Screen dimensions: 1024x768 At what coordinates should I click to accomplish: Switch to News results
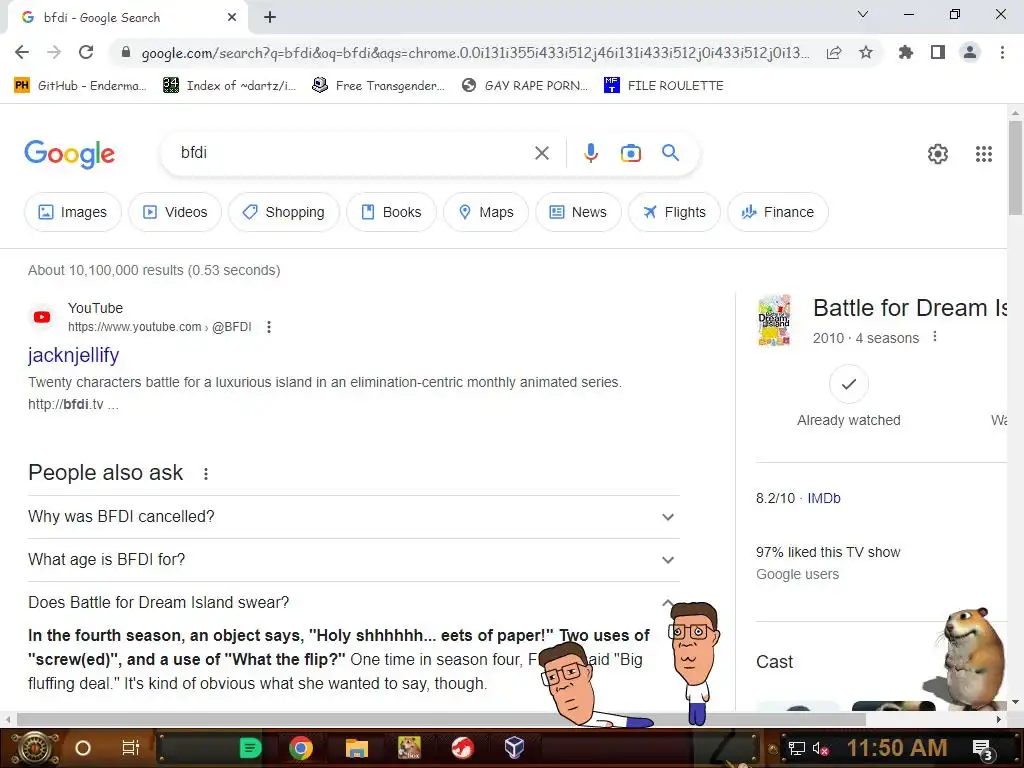tap(578, 212)
